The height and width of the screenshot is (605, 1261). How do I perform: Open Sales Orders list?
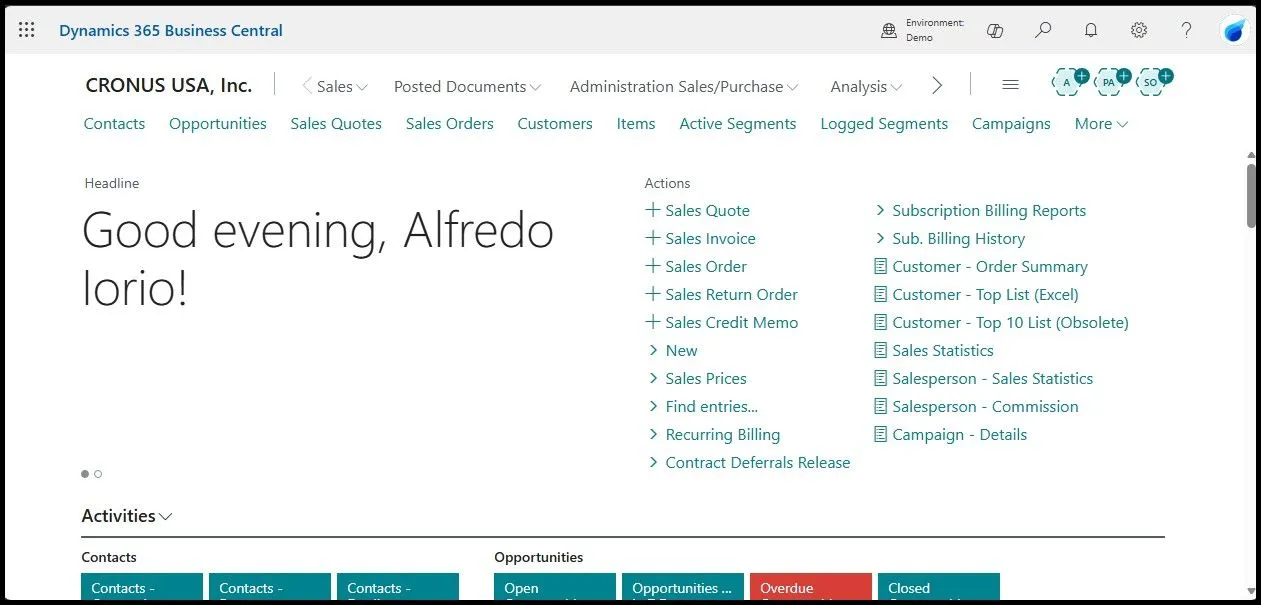pyautogui.click(x=450, y=124)
